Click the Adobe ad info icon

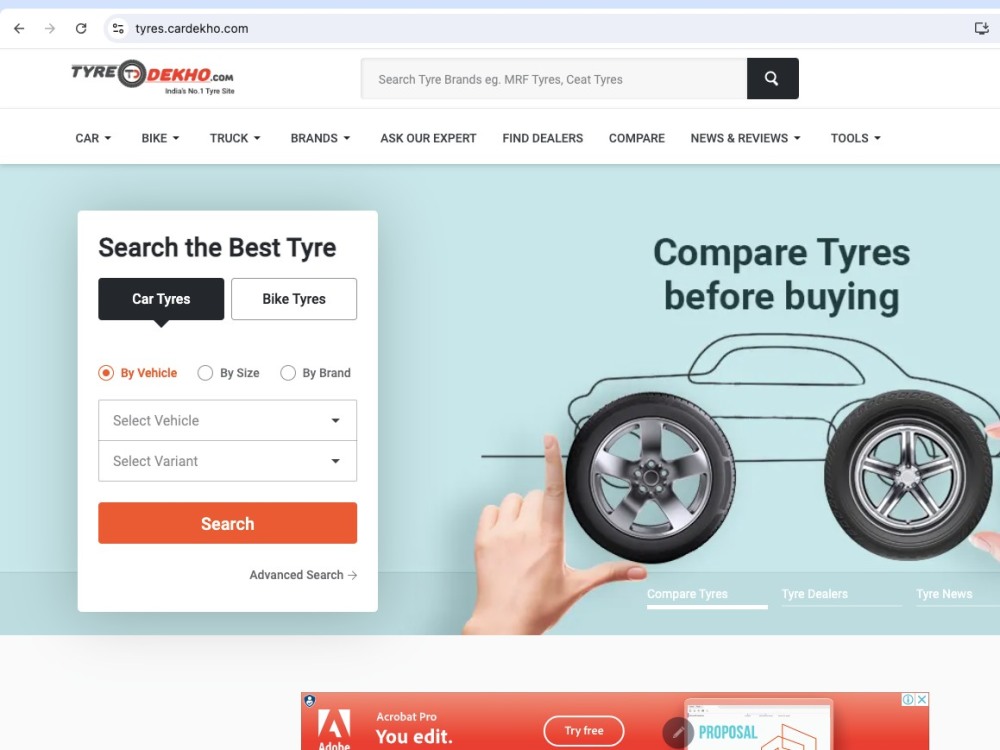[x=908, y=700]
